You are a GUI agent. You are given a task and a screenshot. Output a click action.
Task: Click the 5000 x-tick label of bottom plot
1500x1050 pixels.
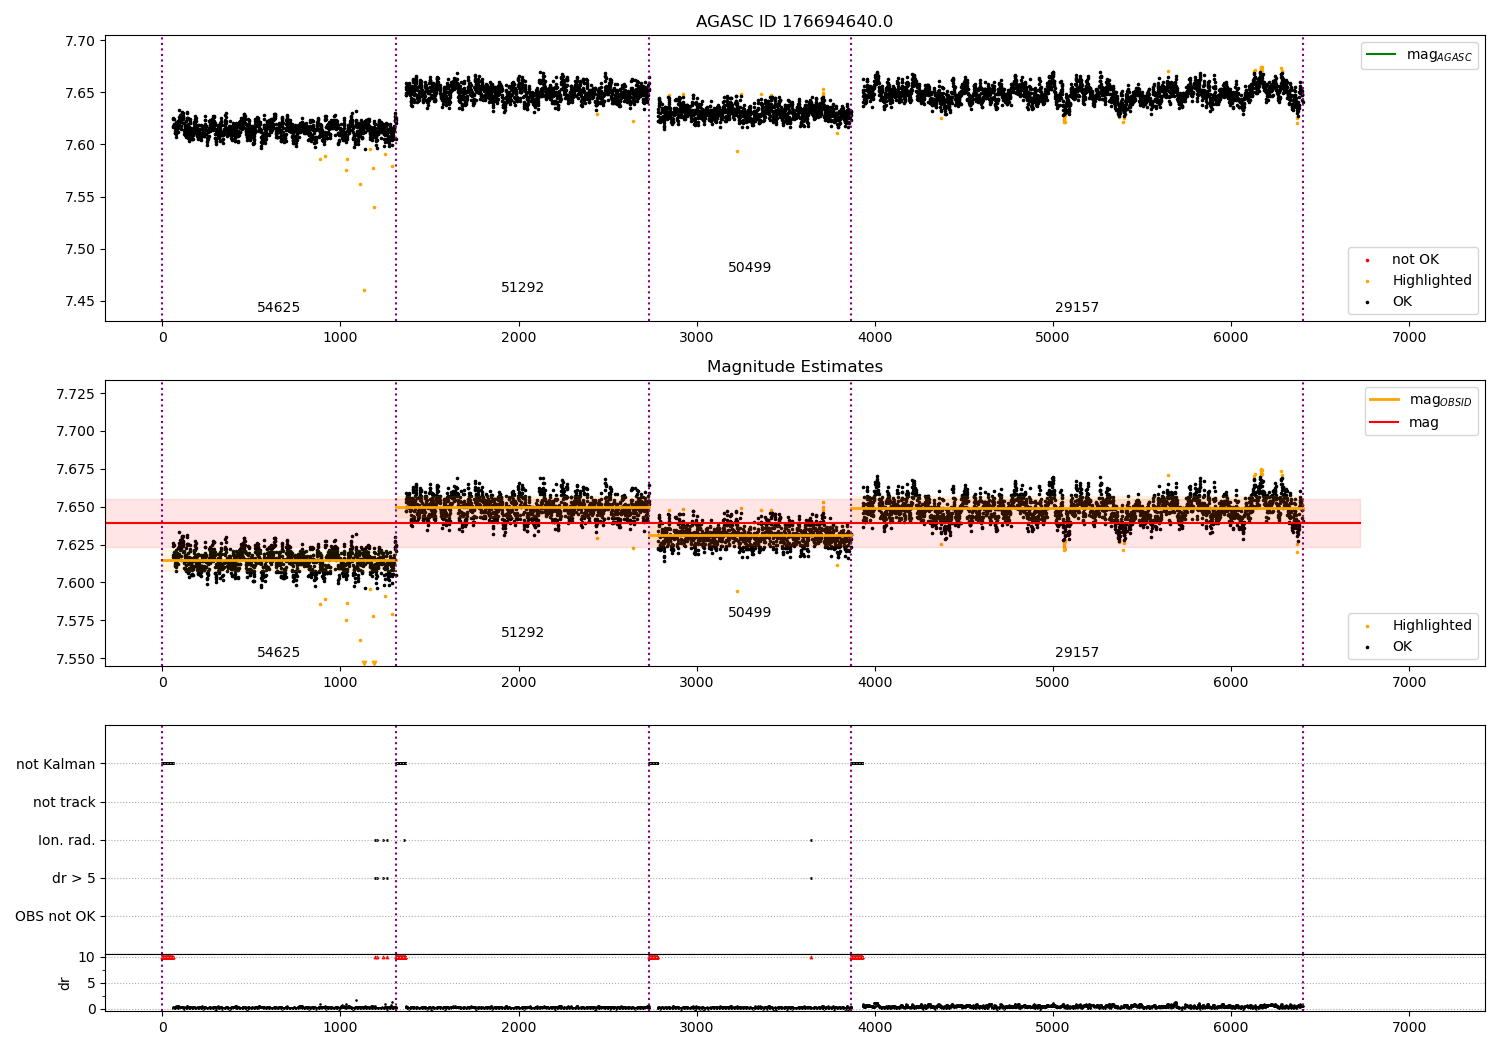1052,1027
